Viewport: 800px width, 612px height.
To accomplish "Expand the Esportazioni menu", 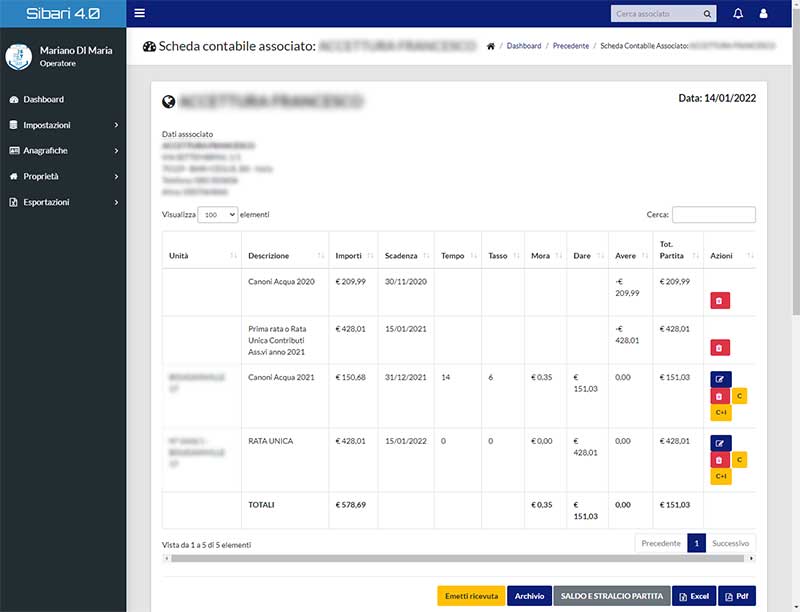I will [x=63, y=202].
